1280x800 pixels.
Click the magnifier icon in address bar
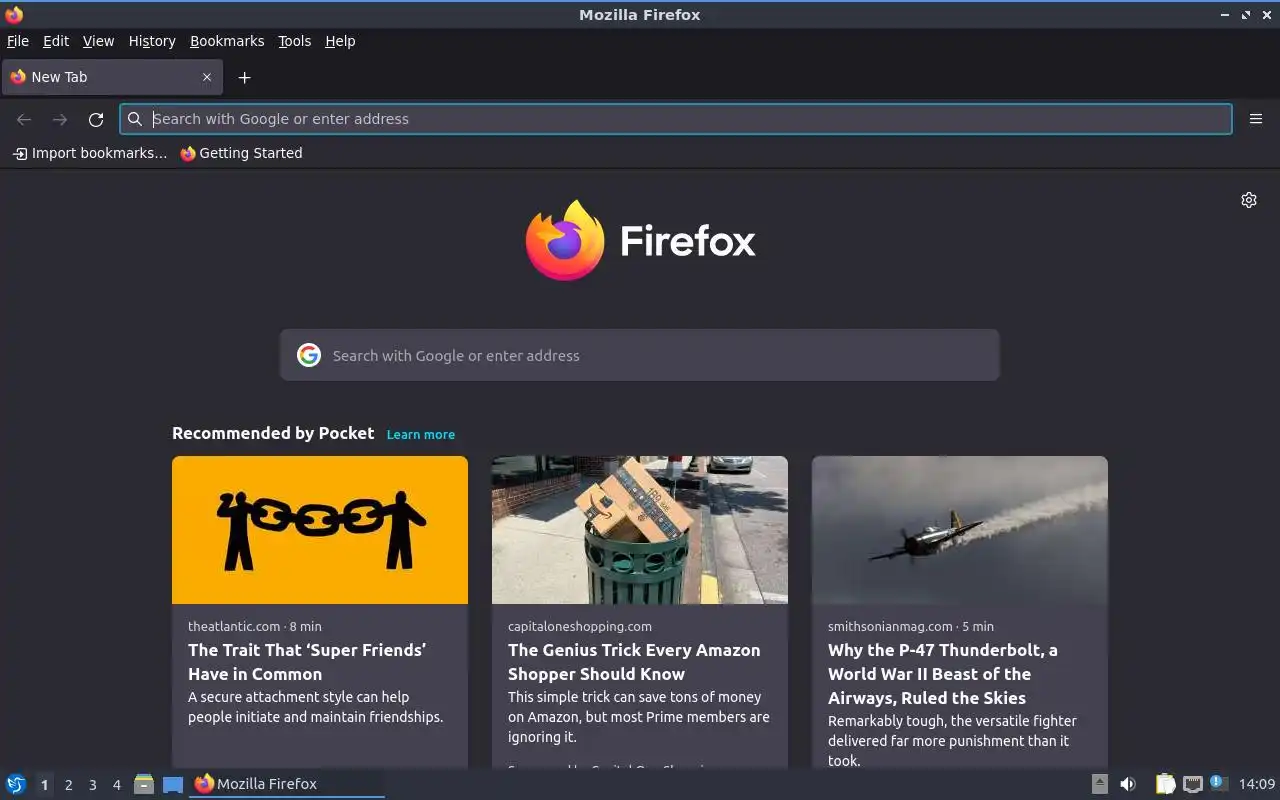[135, 119]
